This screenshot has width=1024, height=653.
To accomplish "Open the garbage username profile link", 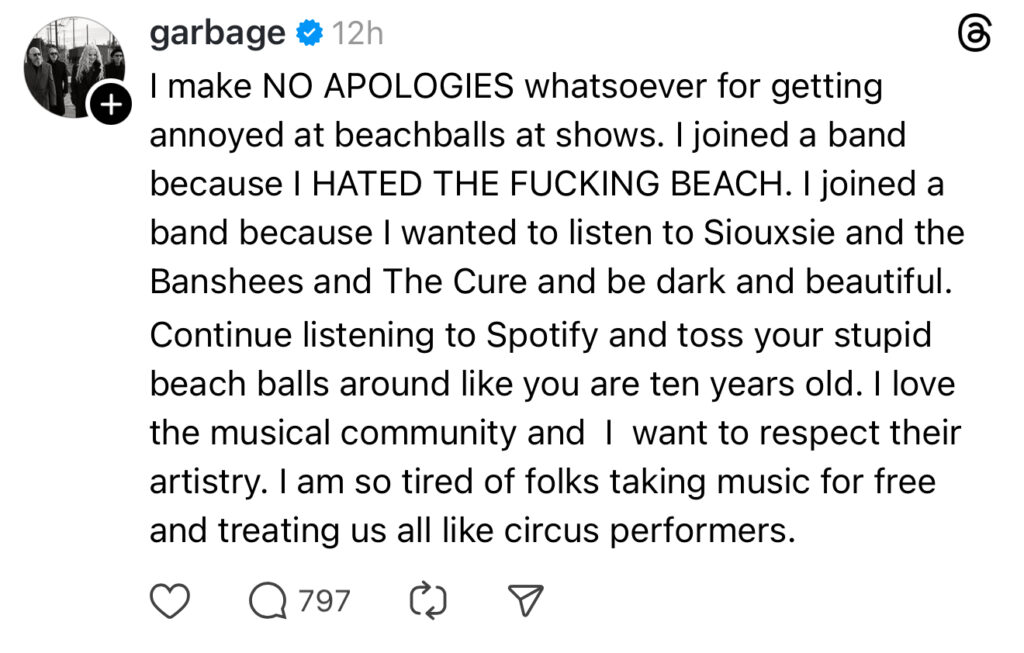I will [x=217, y=34].
